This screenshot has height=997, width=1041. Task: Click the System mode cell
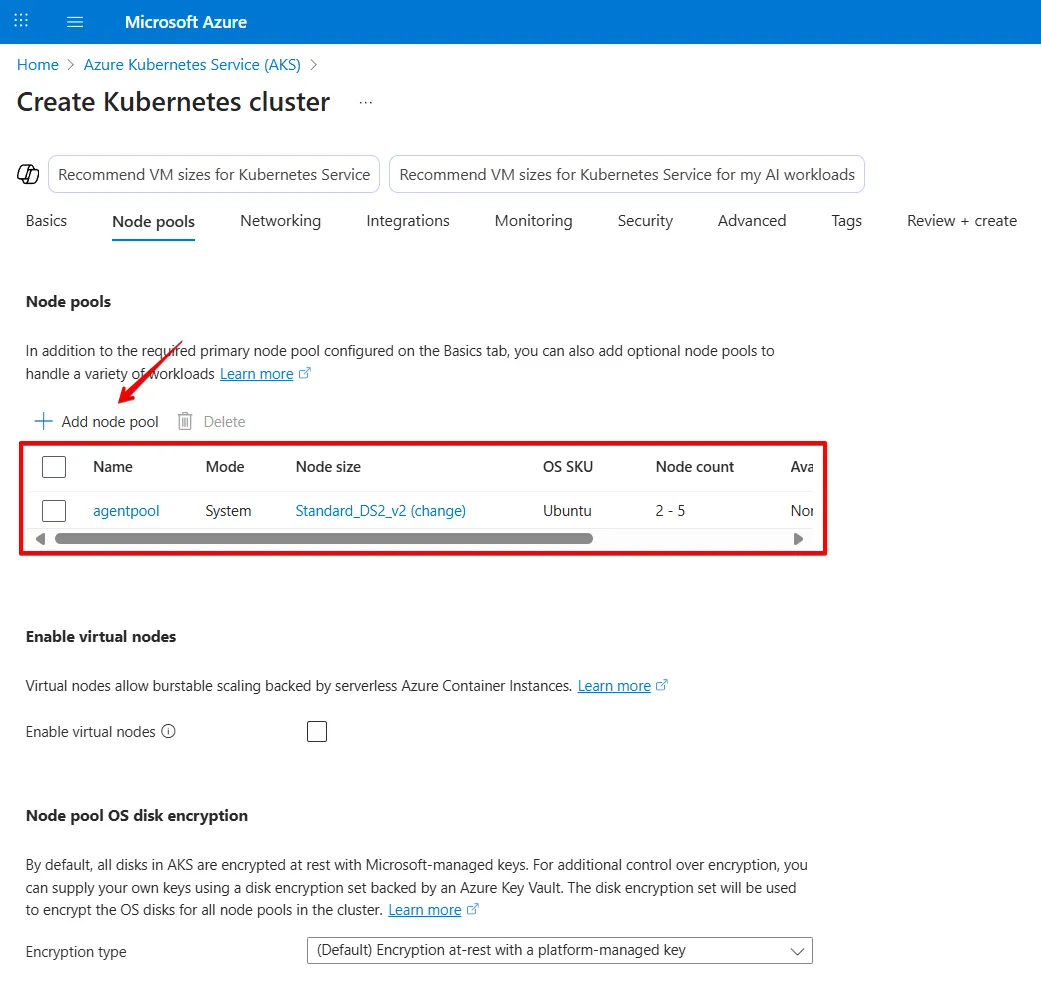click(228, 510)
